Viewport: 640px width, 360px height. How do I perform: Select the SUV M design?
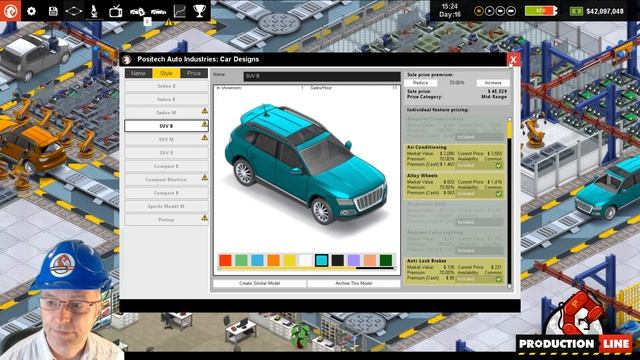(x=166, y=139)
